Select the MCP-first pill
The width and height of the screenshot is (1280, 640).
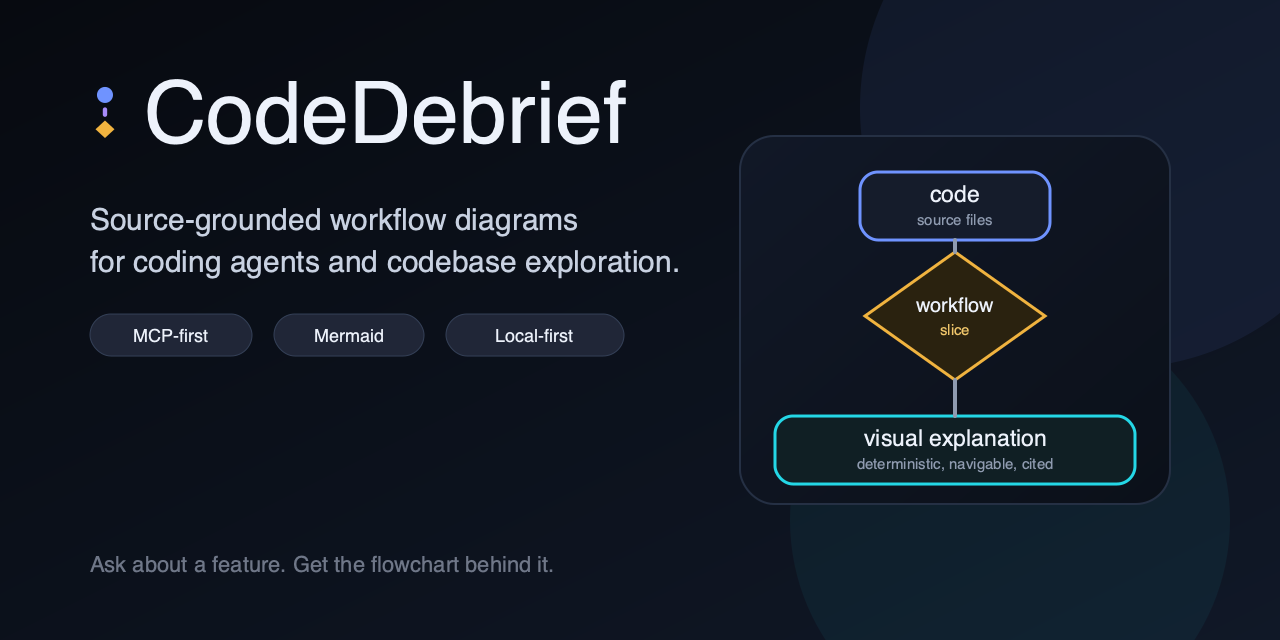(171, 335)
